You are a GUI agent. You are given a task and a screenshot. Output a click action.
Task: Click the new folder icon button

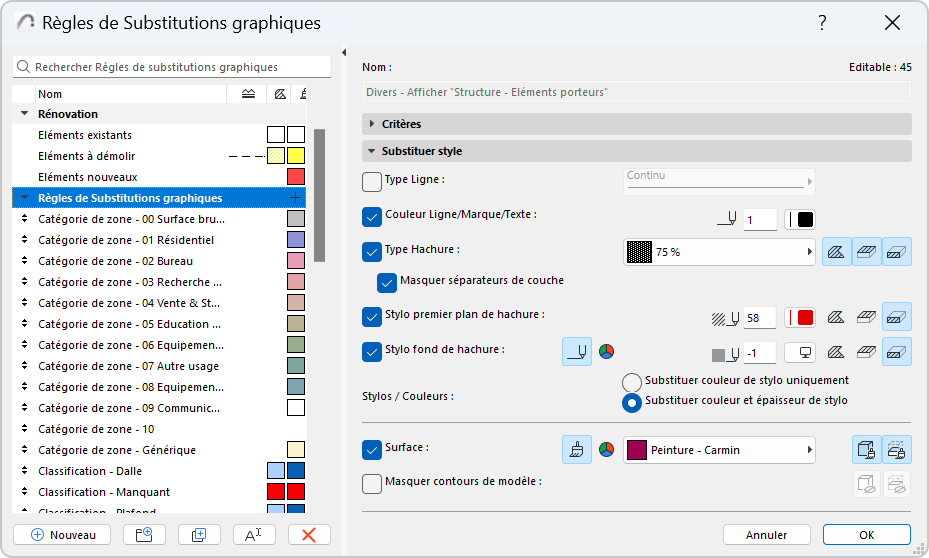coord(145,535)
